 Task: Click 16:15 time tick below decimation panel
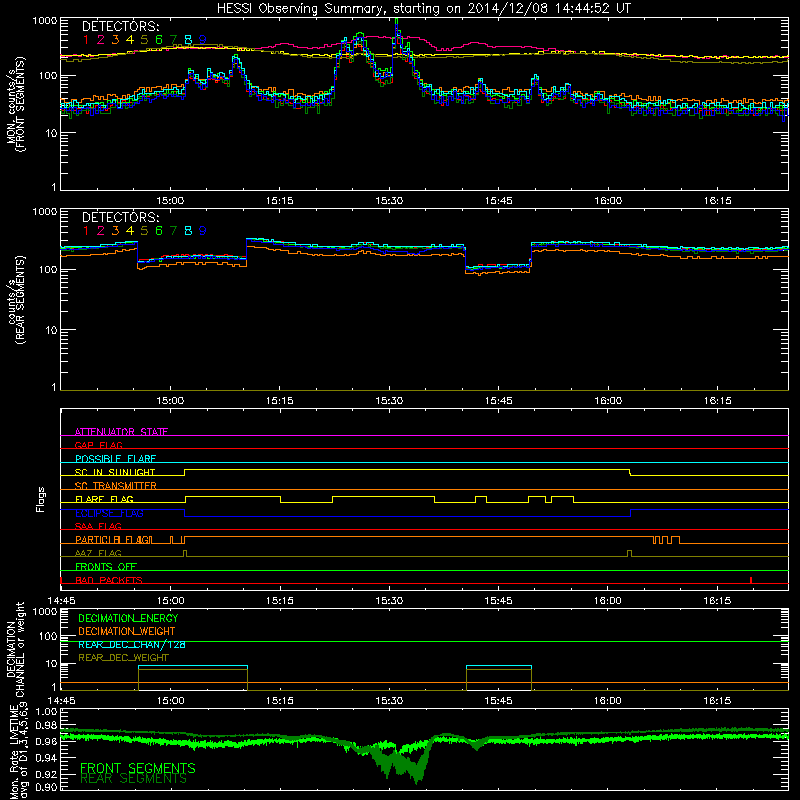[717, 701]
